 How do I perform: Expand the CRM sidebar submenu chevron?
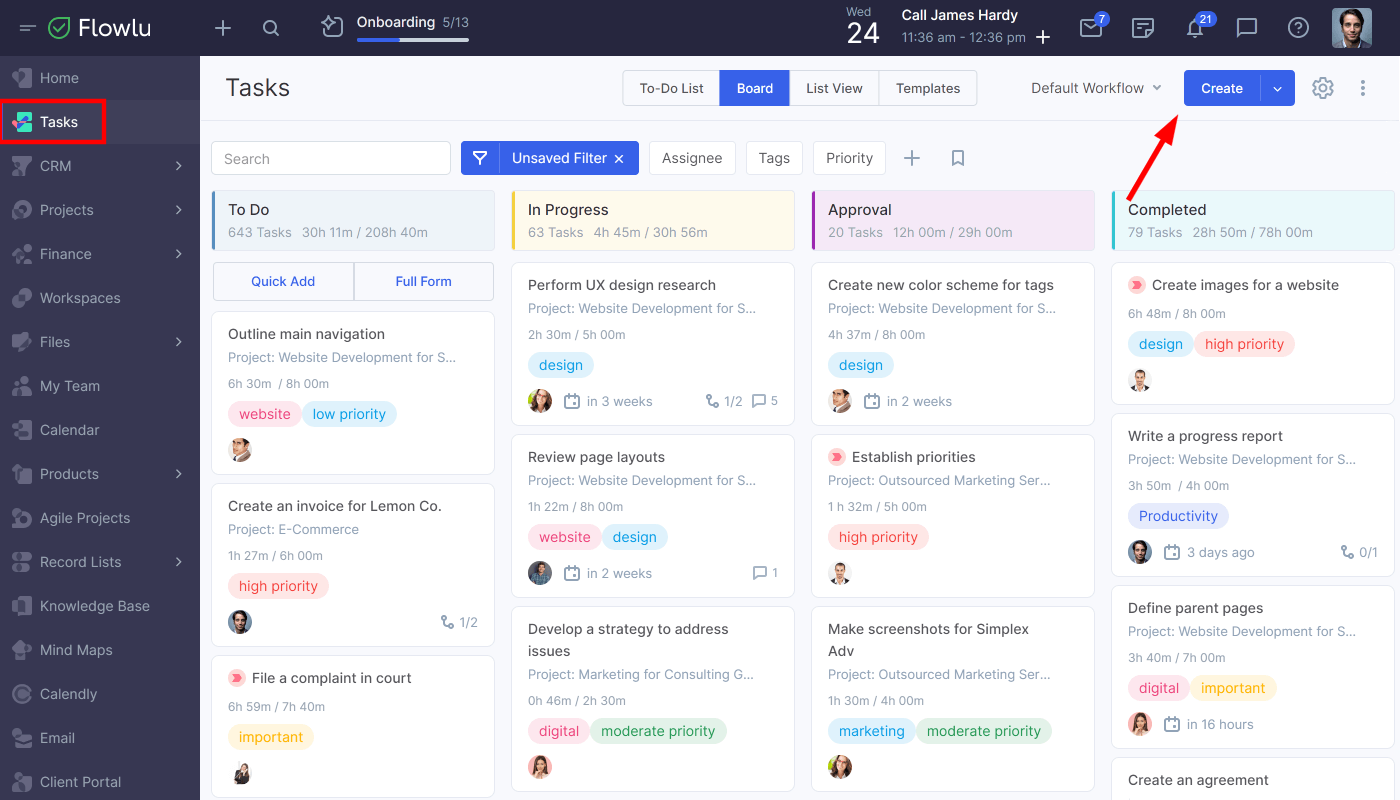click(x=179, y=166)
